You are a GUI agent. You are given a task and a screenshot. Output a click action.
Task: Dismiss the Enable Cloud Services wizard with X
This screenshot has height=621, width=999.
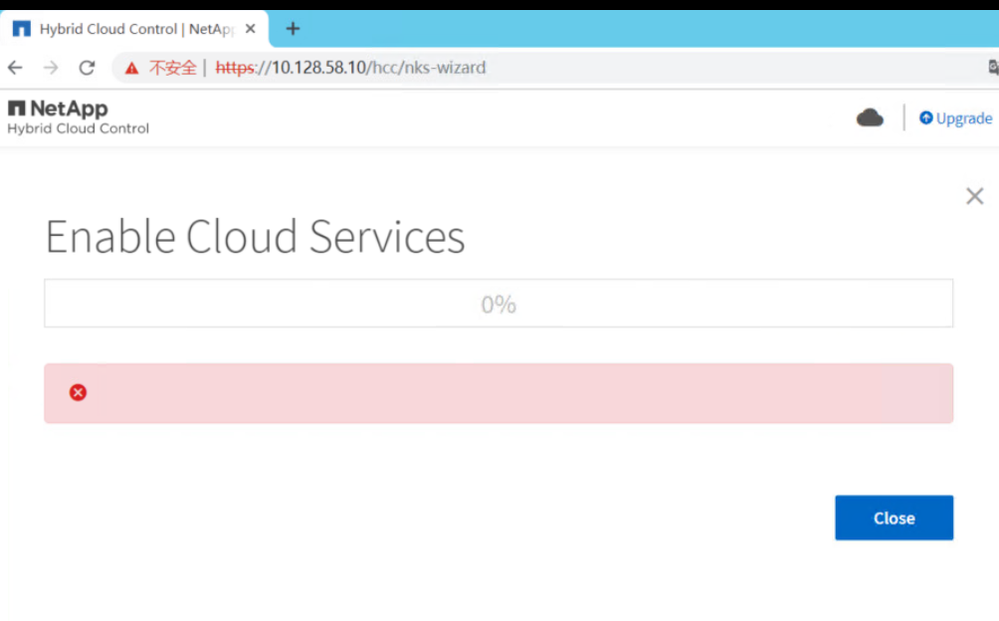pos(974,196)
